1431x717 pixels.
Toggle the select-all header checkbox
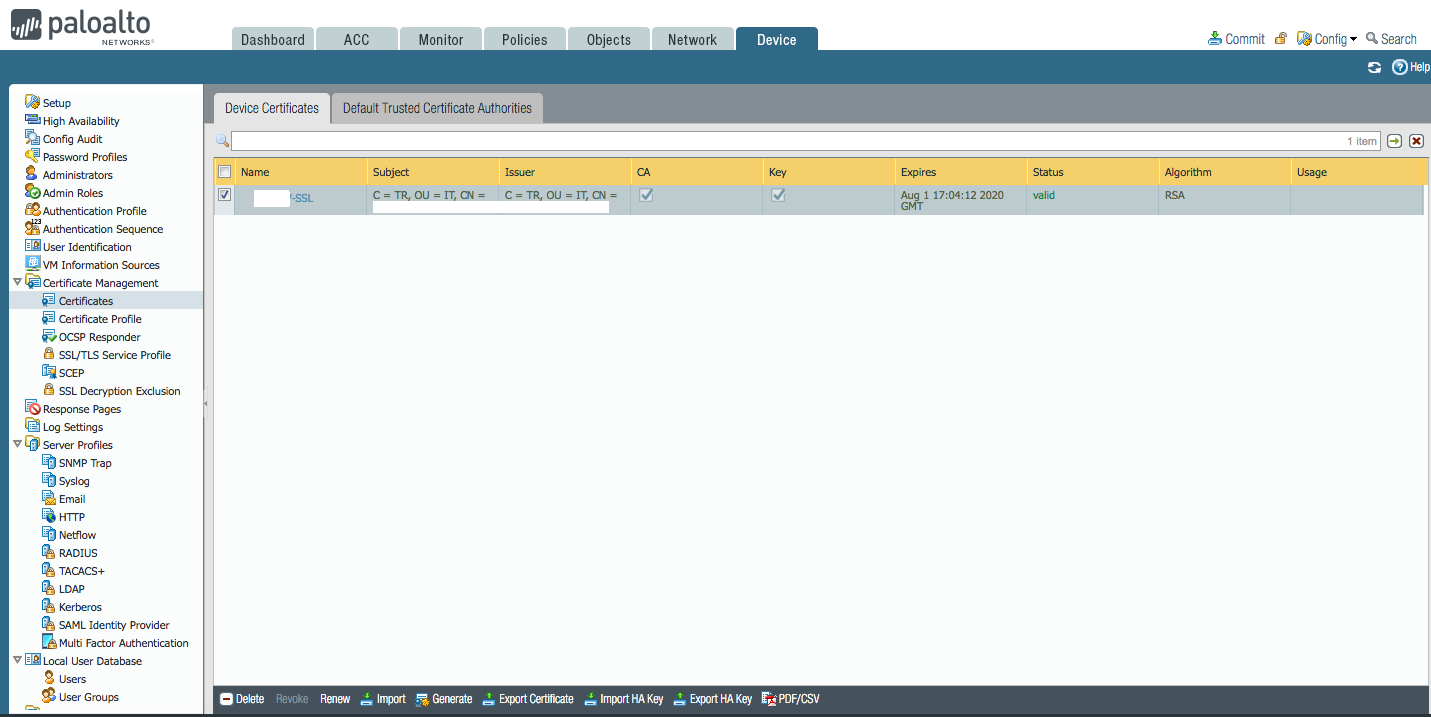pos(225,172)
